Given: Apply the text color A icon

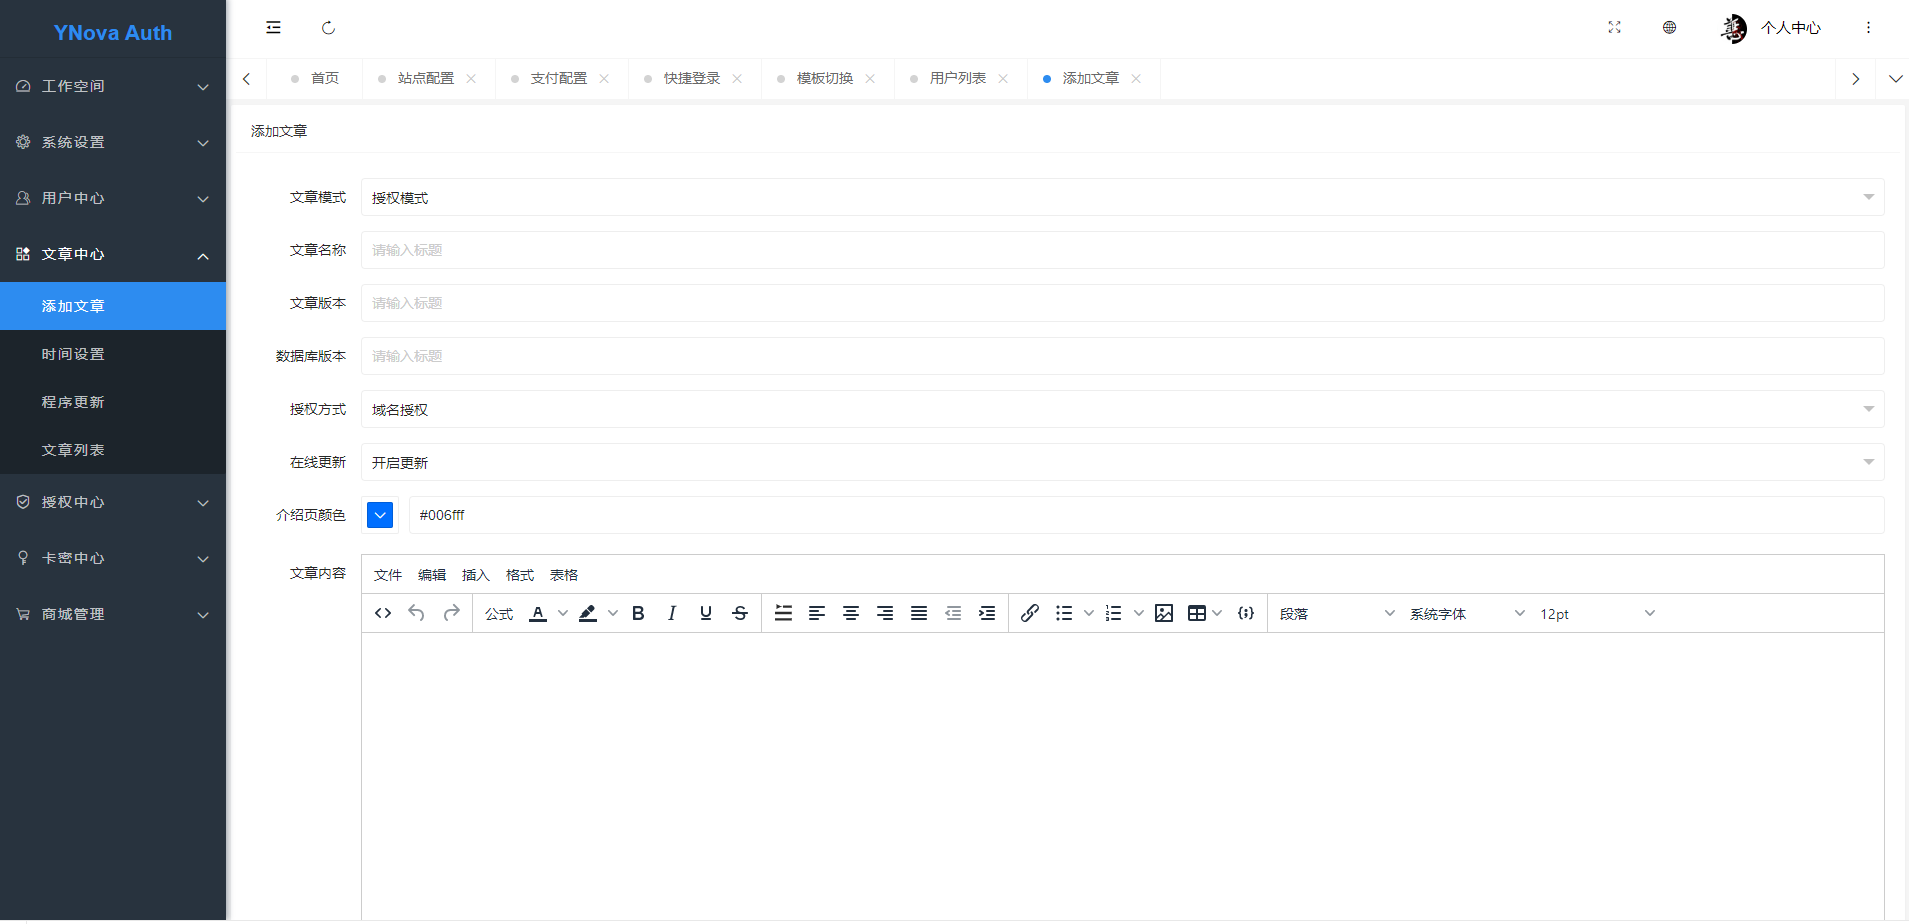Looking at the screenshot, I should 538,613.
